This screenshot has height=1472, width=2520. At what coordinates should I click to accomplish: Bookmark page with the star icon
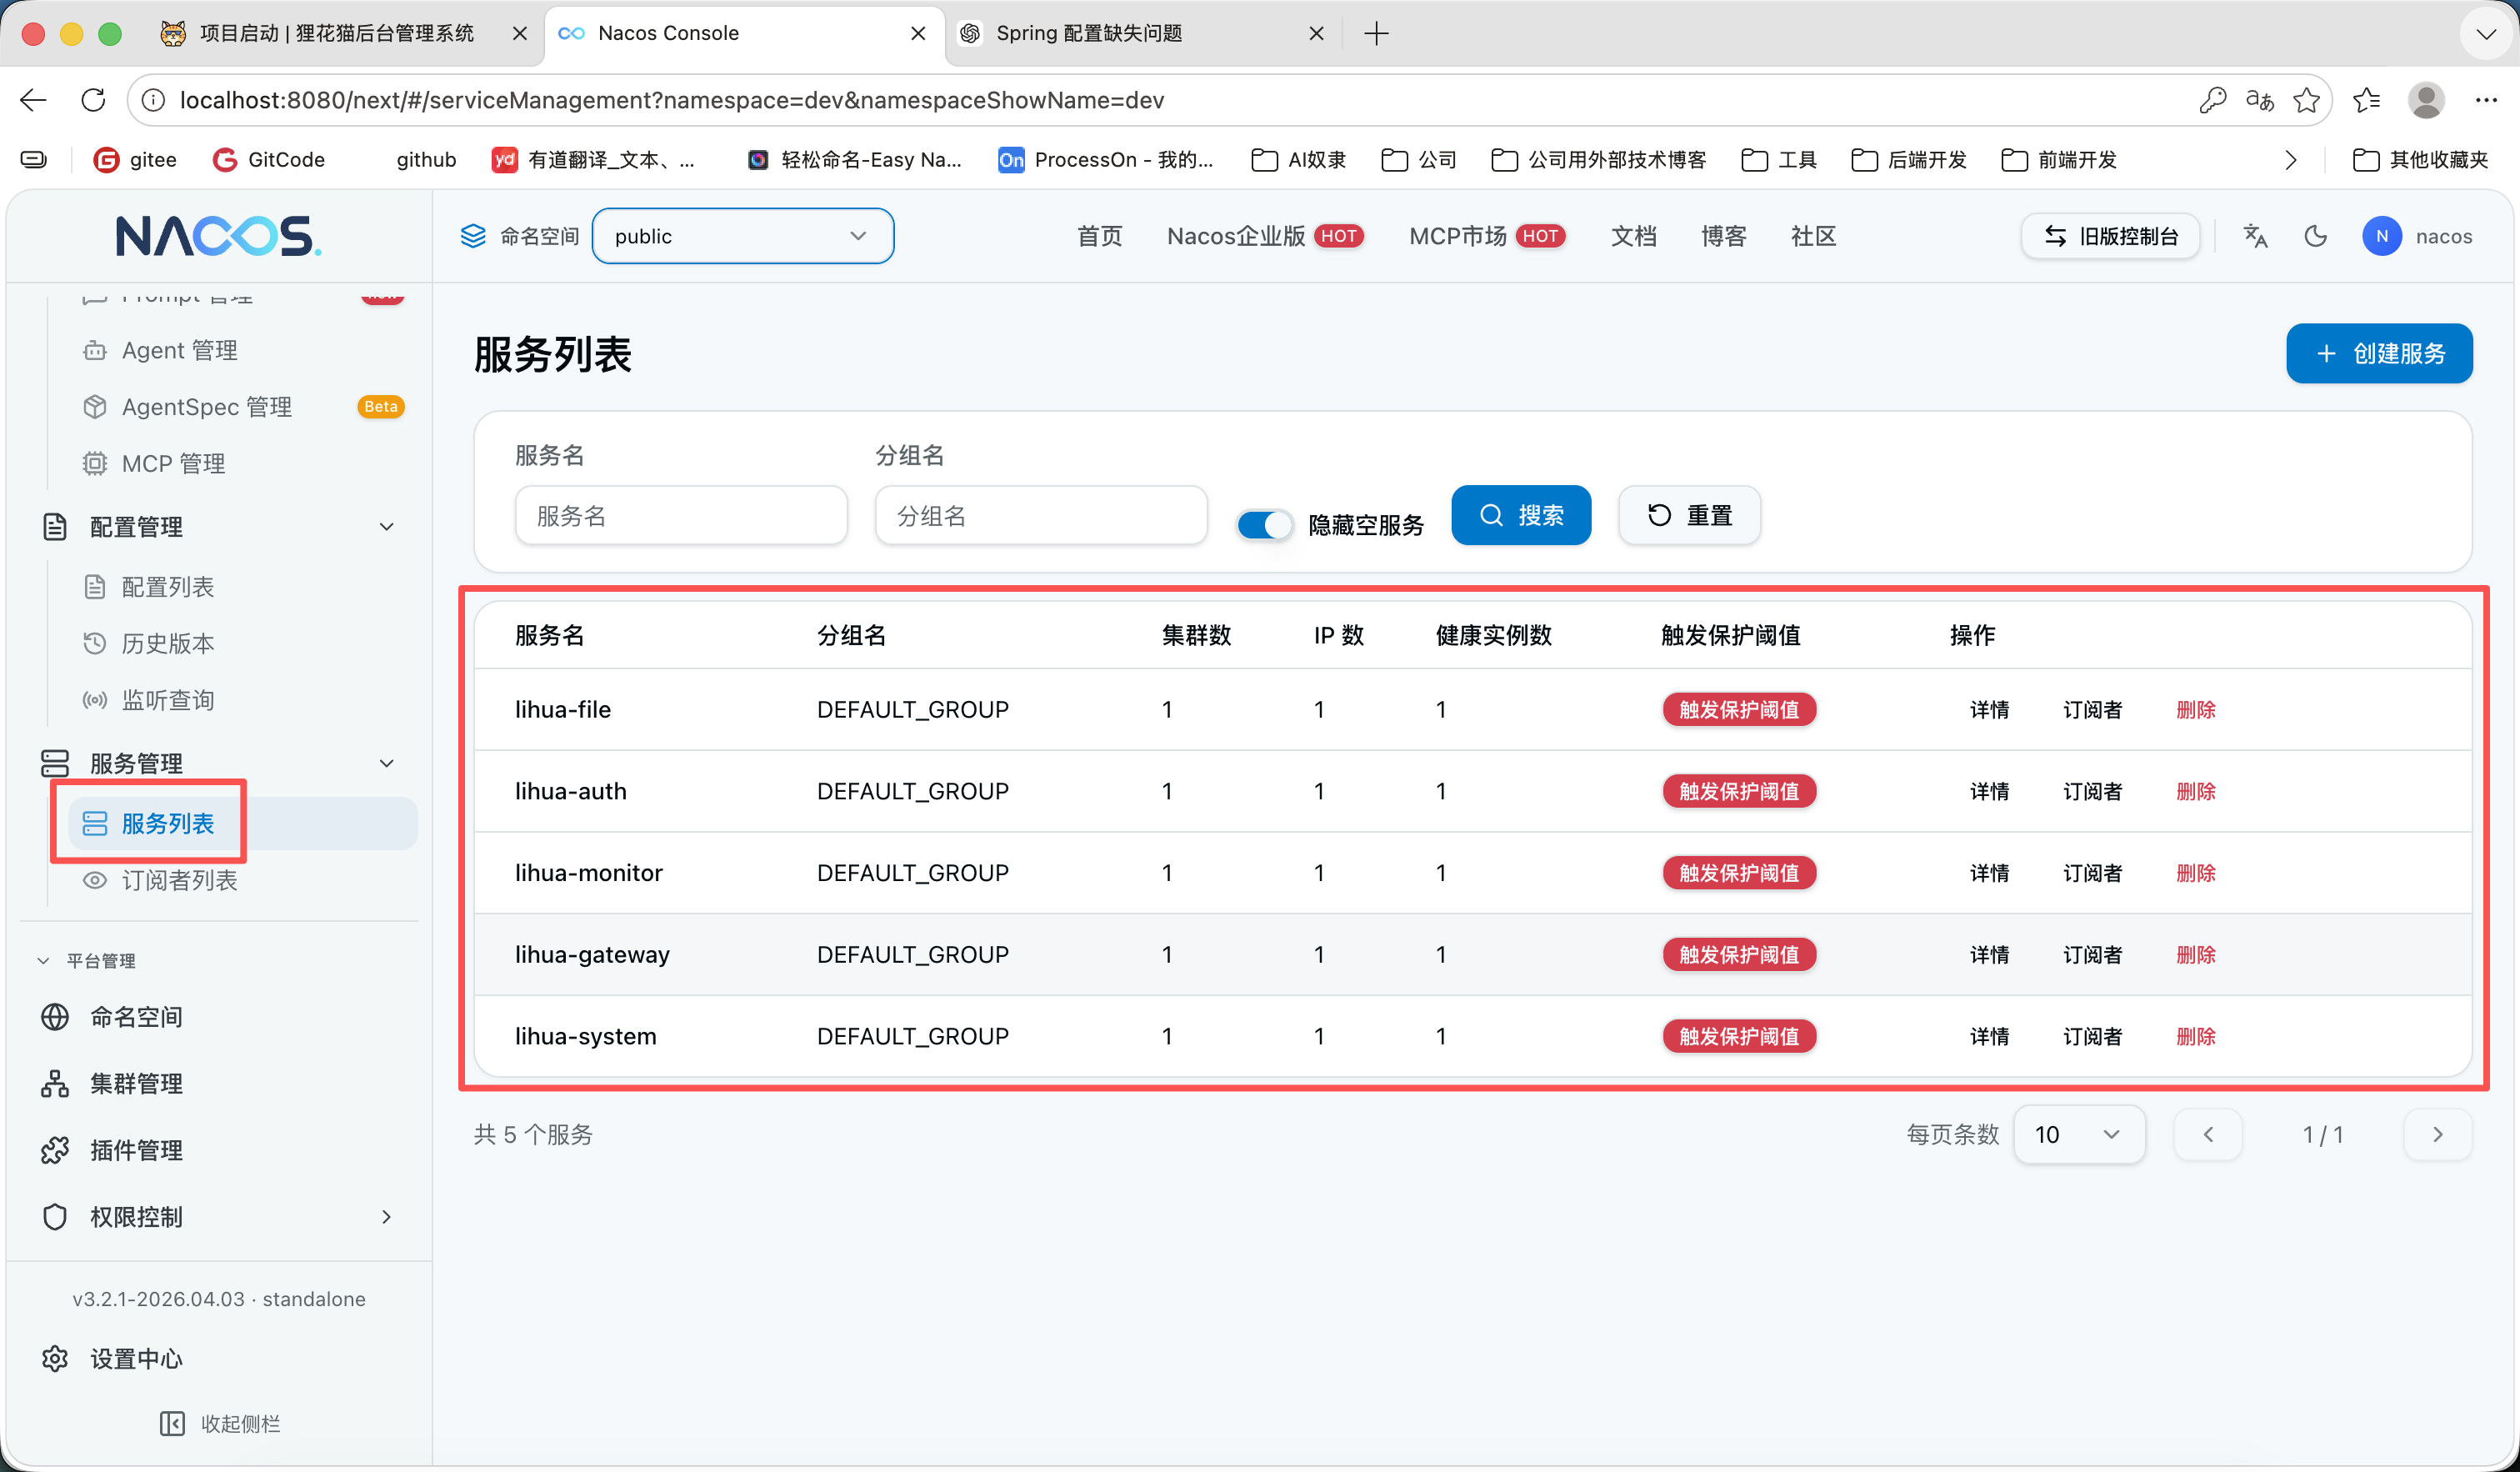[2307, 100]
